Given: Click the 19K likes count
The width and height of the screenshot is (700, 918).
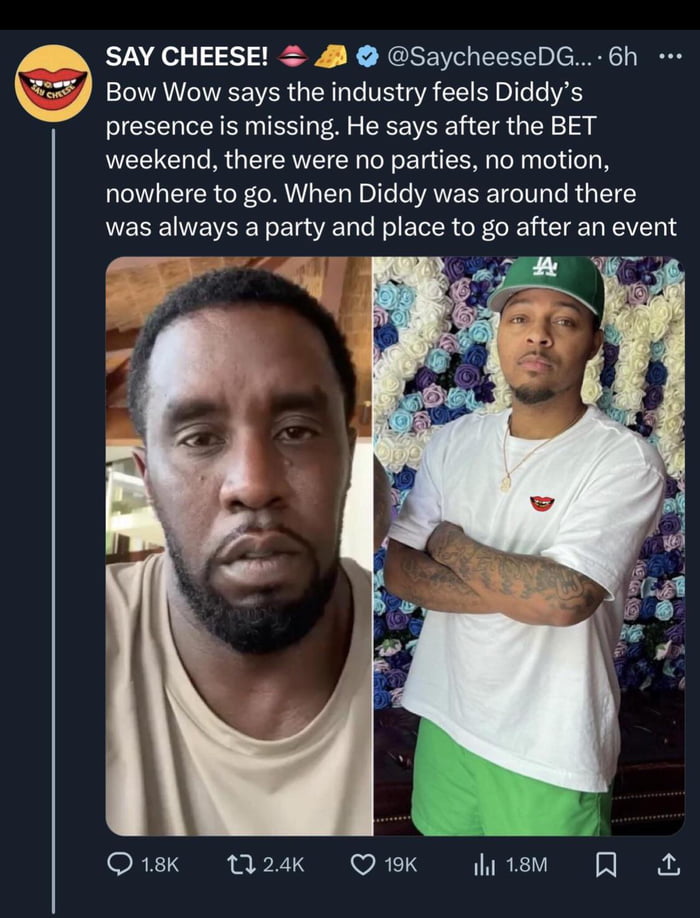Looking at the screenshot, I should (x=401, y=864).
